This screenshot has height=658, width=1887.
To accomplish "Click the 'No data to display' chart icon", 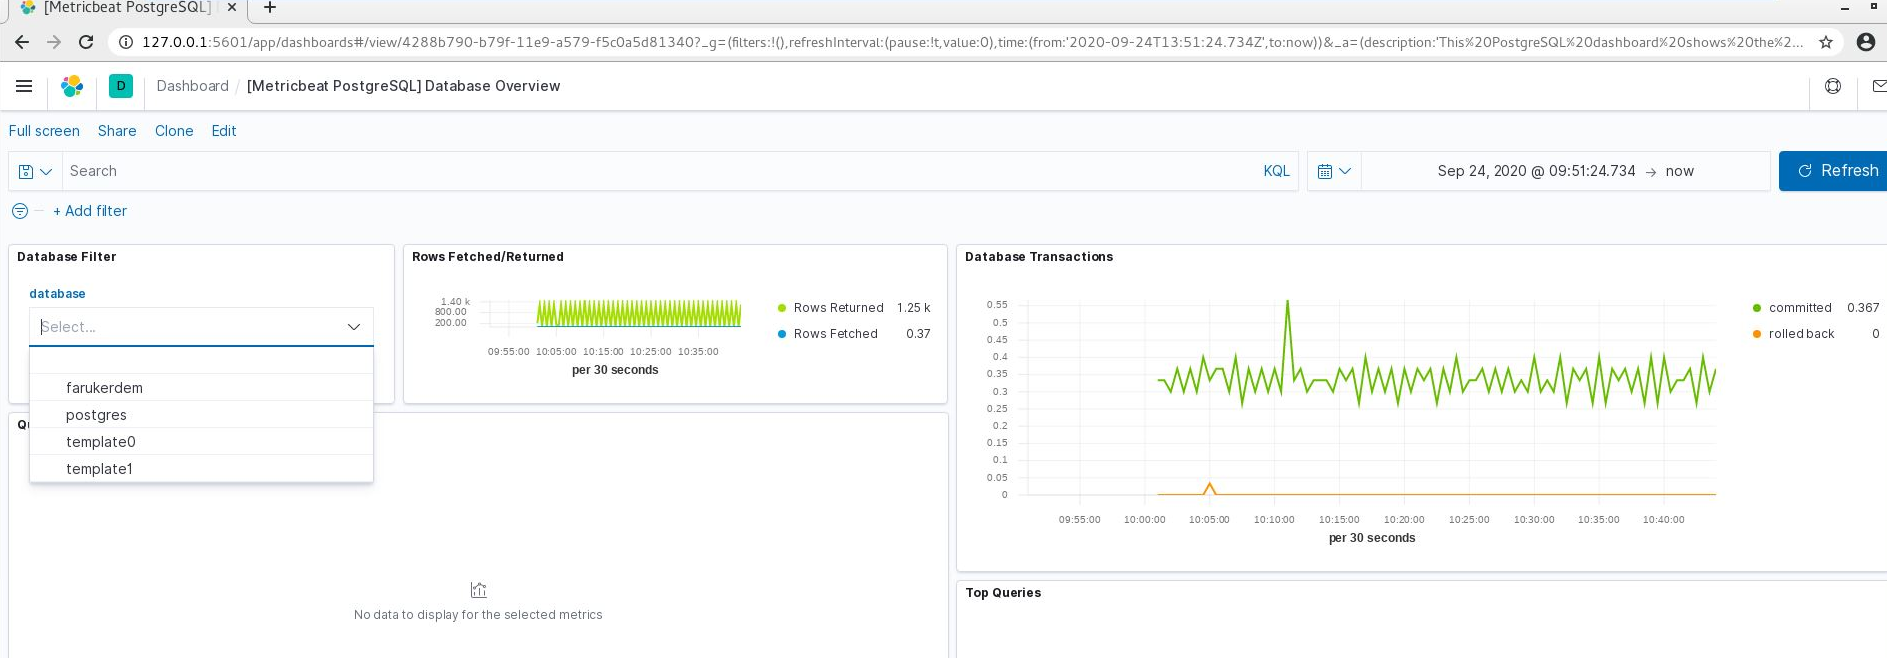I will [478, 590].
